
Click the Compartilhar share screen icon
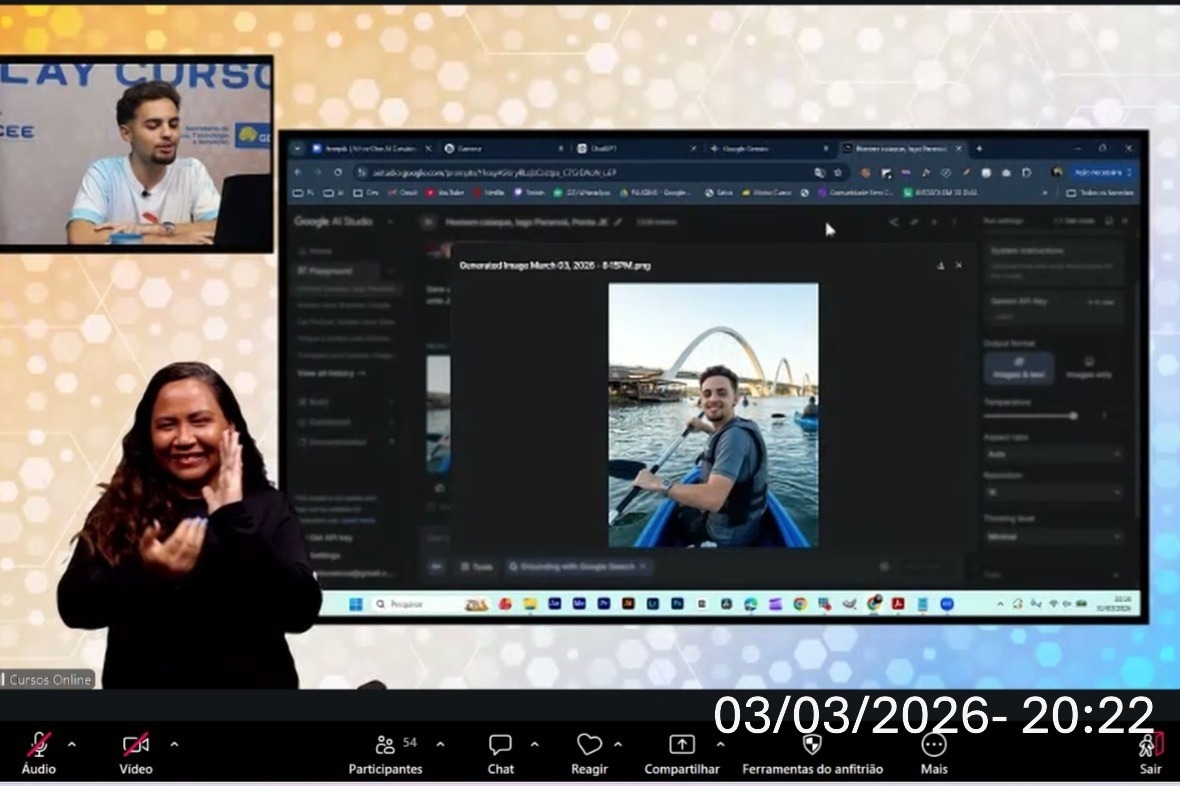pyautogui.click(x=682, y=745)
